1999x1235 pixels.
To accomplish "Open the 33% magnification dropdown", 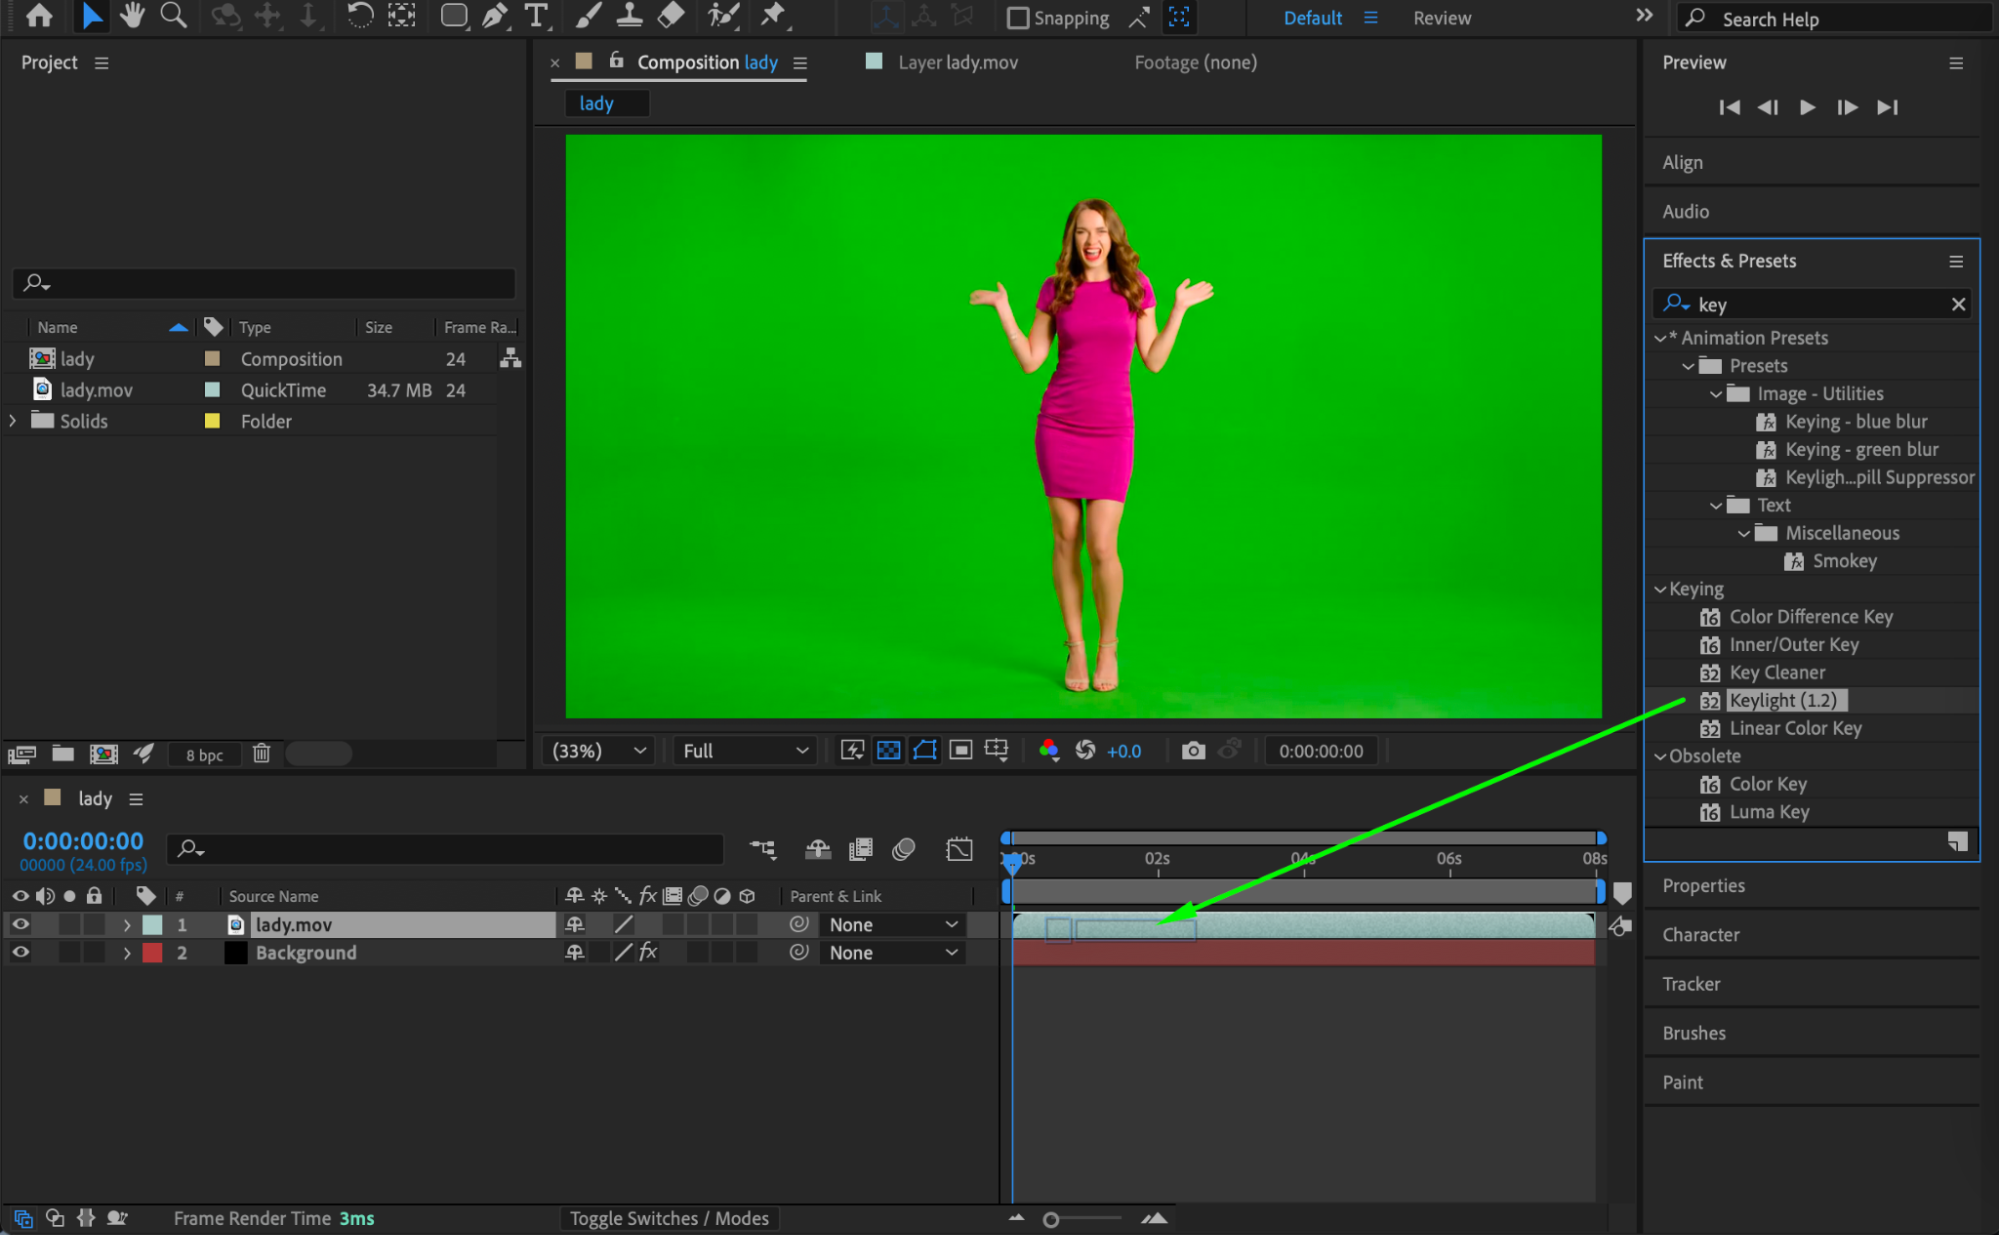I will click(597, 750).
